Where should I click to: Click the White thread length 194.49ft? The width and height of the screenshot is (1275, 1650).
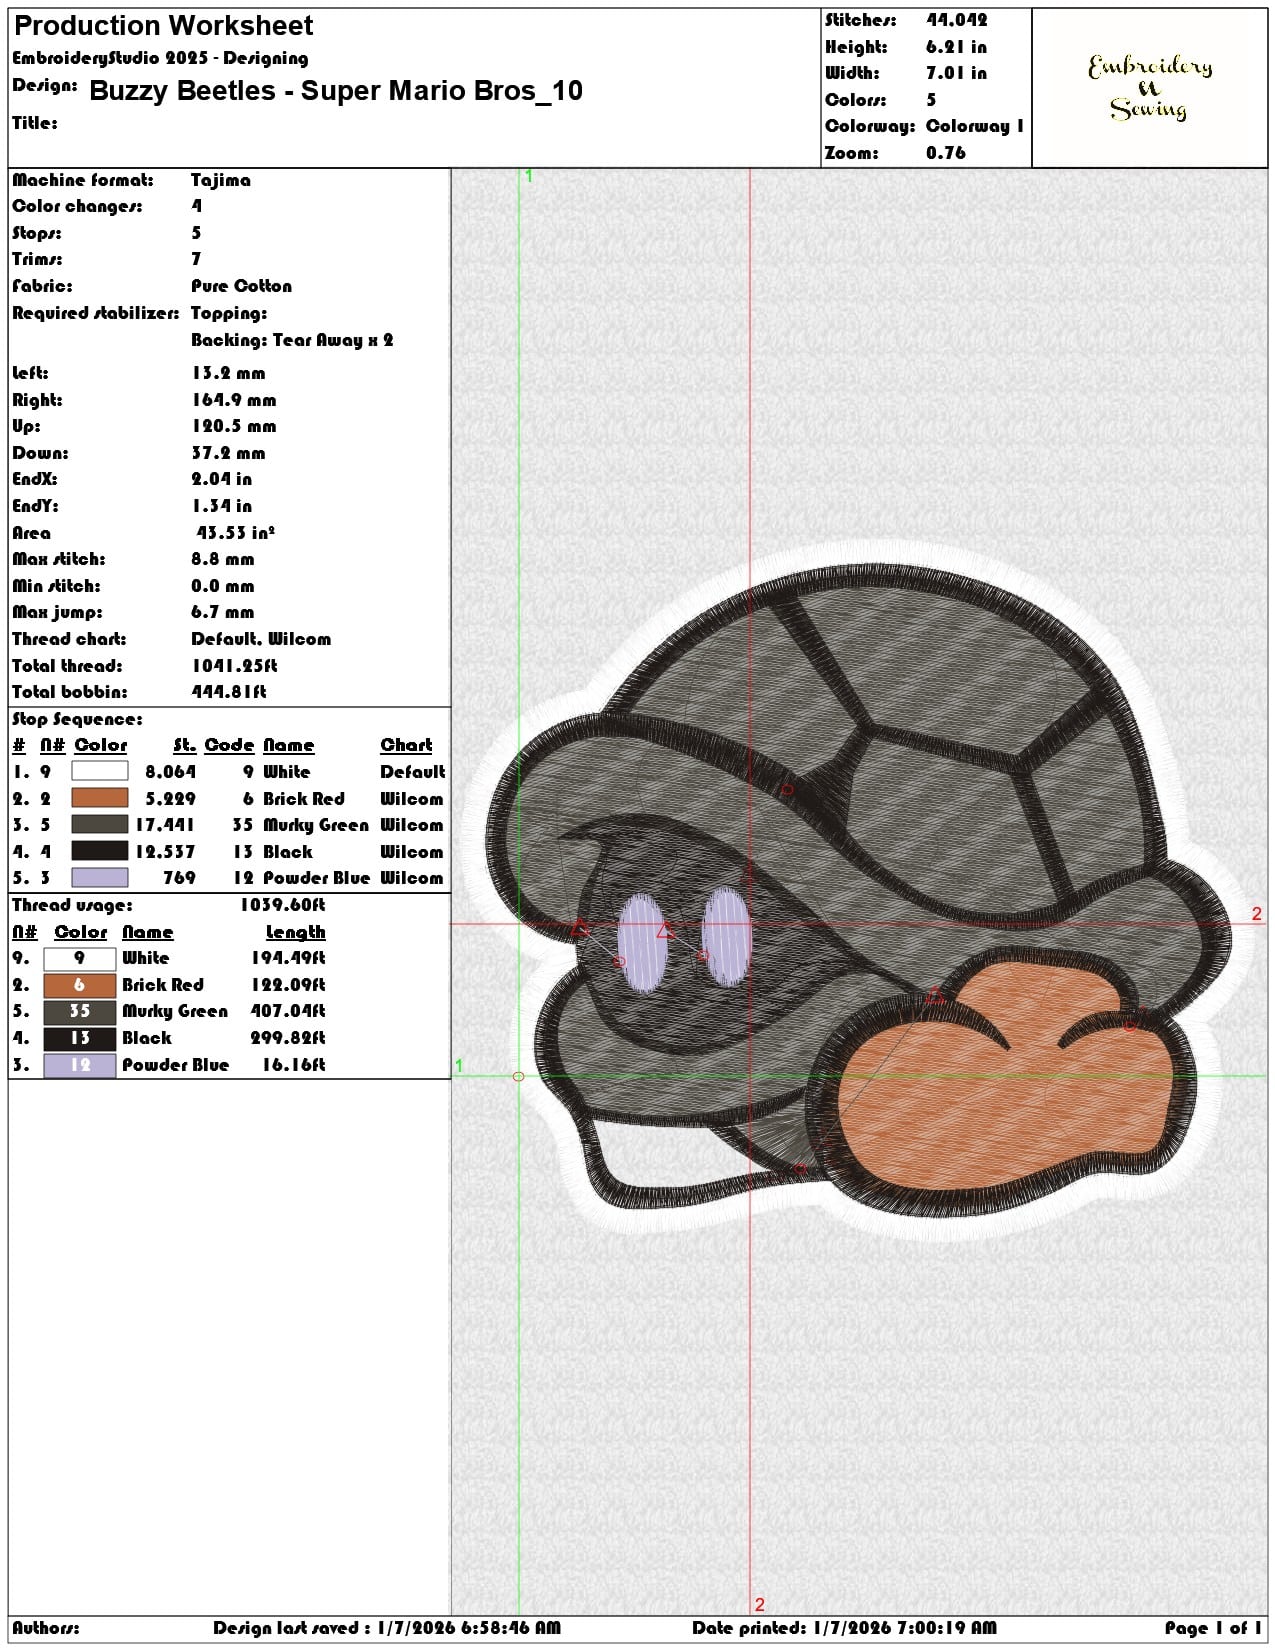point(288,958)
